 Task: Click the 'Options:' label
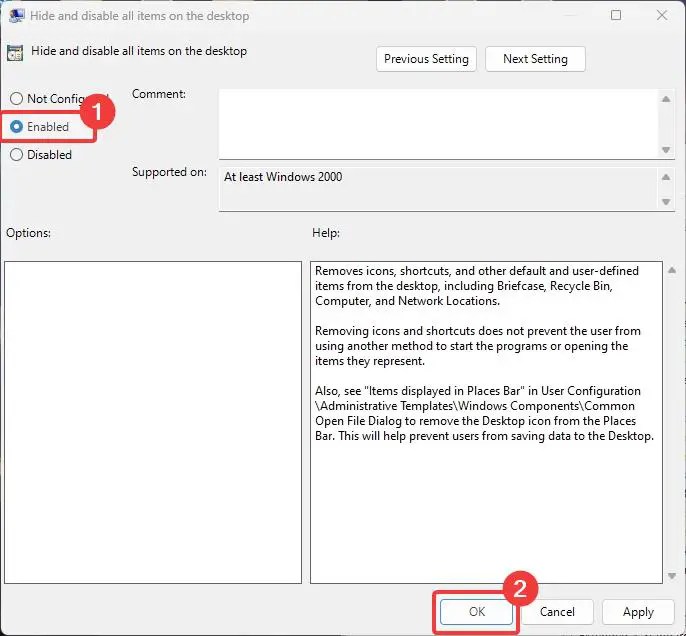pos(28,233)
